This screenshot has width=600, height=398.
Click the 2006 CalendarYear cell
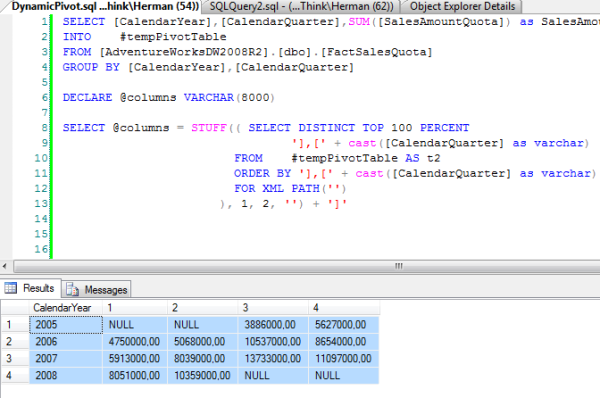pyautogui.click(x=66, y=341)
